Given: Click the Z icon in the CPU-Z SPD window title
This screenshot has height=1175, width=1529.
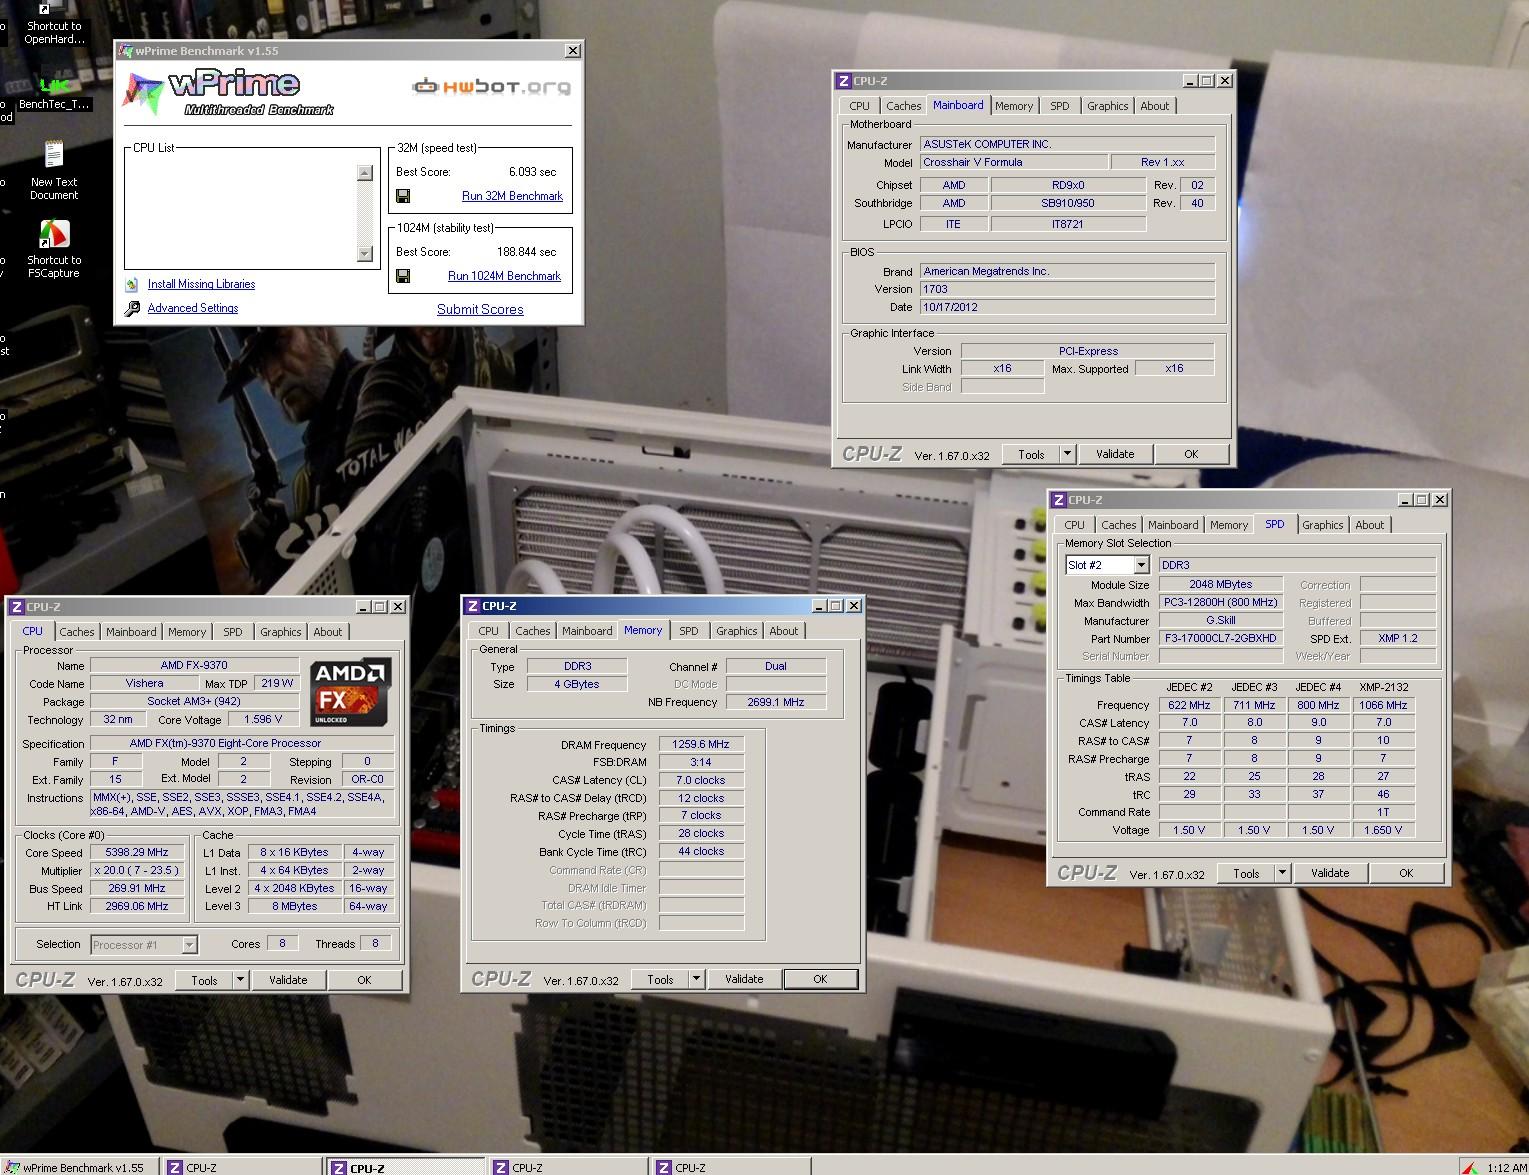Looking at the screenshot, I should tap(1058, 500).
